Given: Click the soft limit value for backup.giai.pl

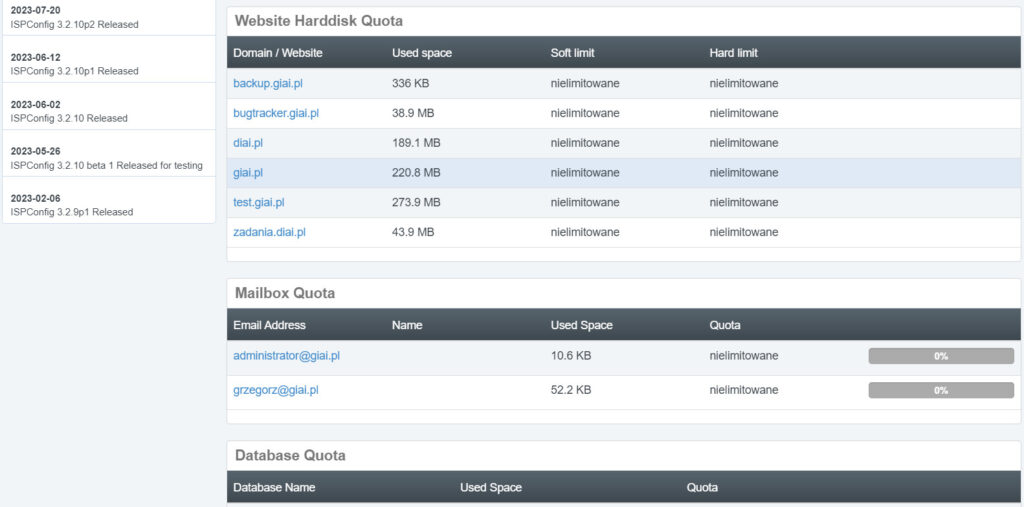Looking at the screenshot, I should 585,84.
